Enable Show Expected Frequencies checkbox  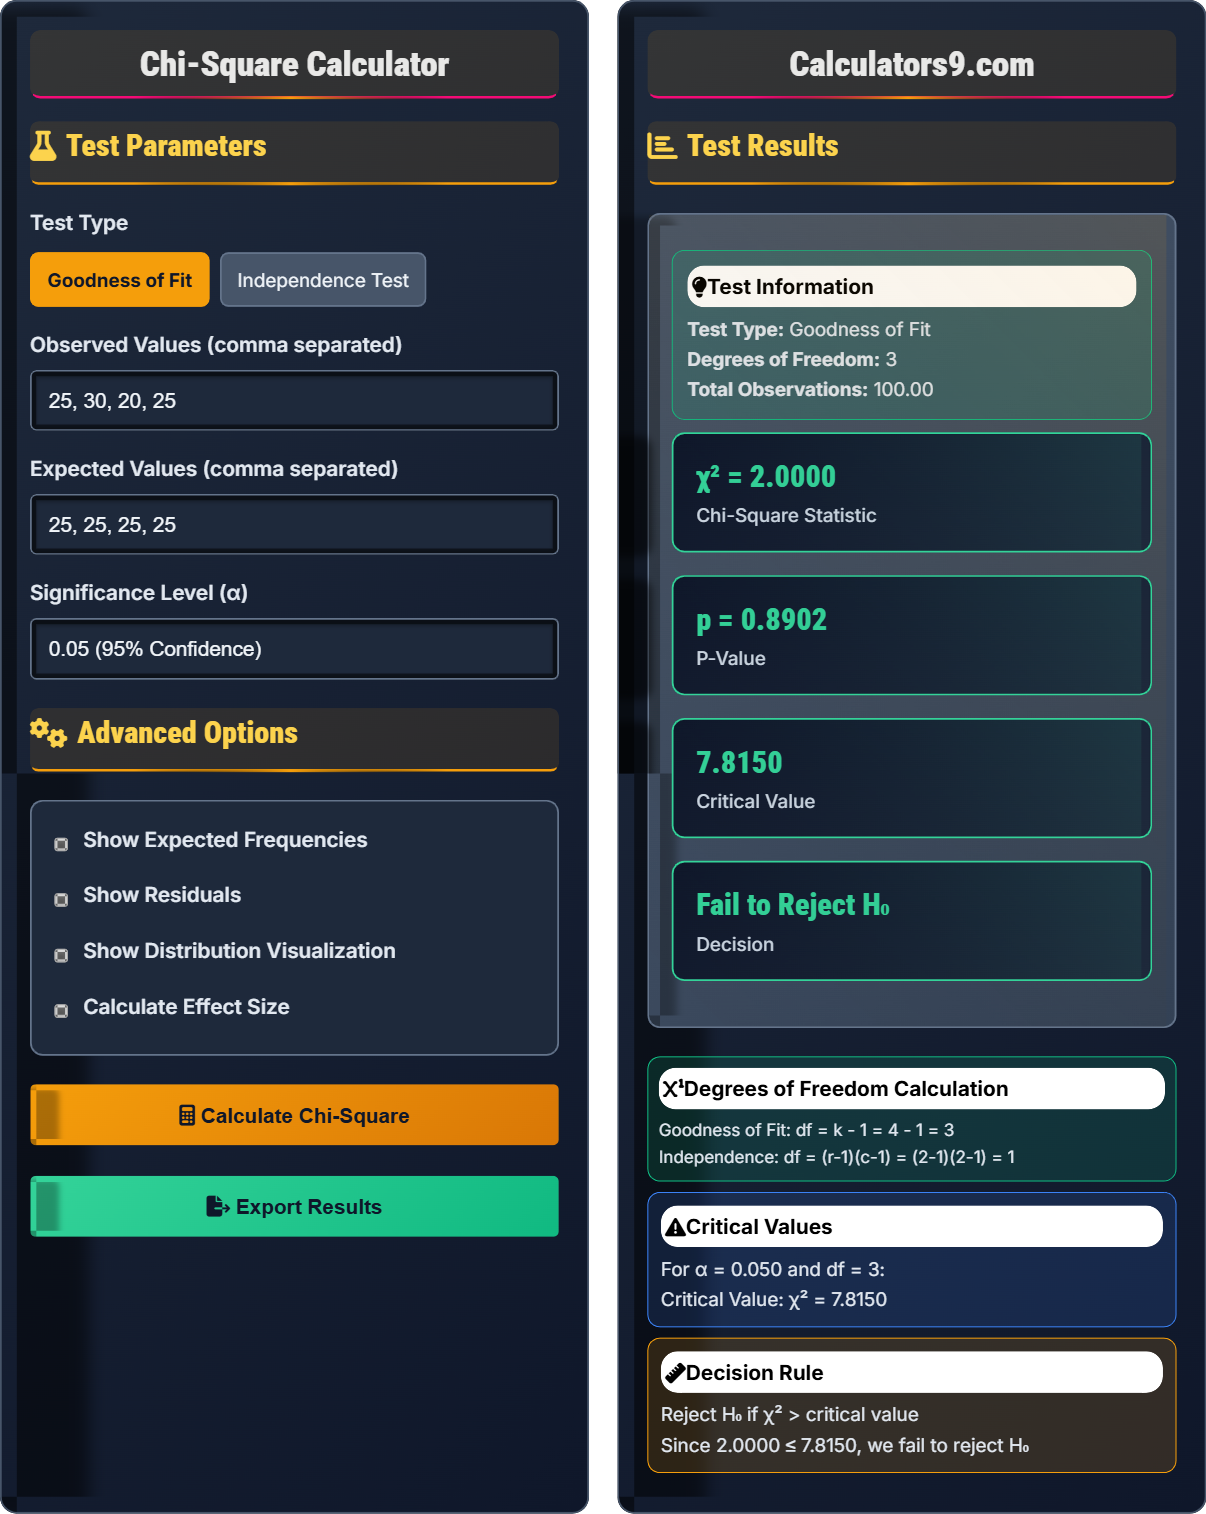click(x=61, y=844)
